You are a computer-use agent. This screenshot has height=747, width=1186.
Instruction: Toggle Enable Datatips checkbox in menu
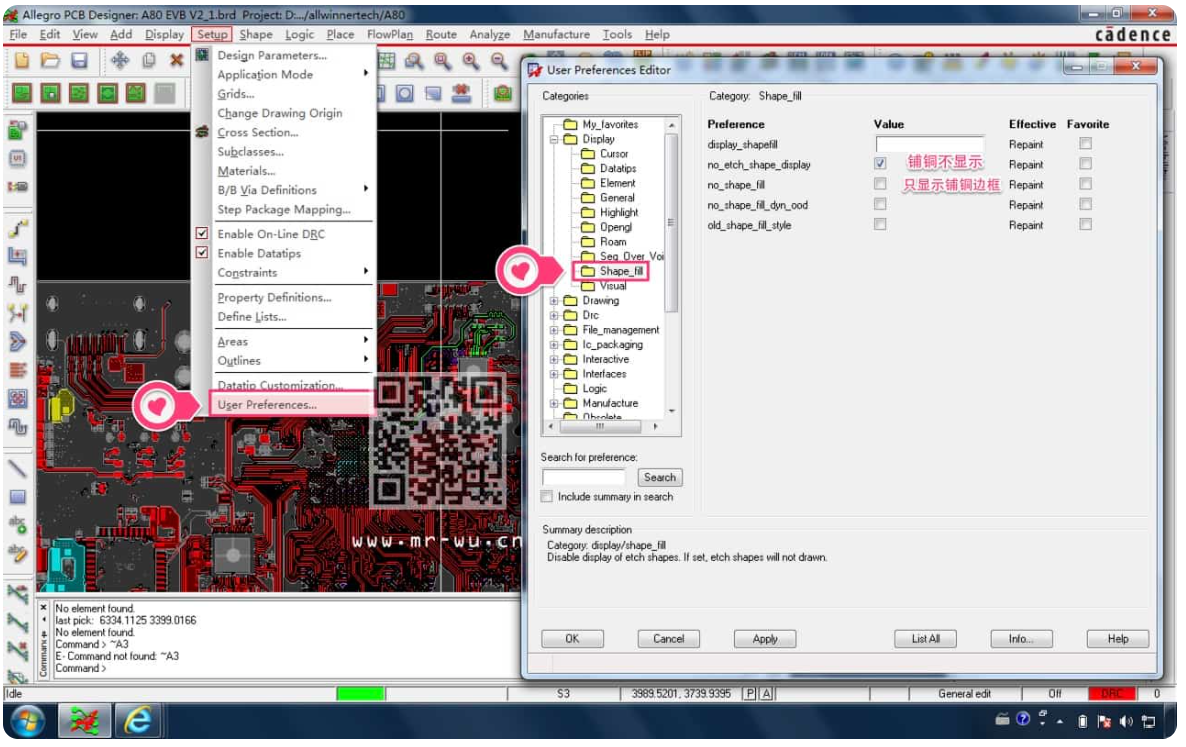202,253
